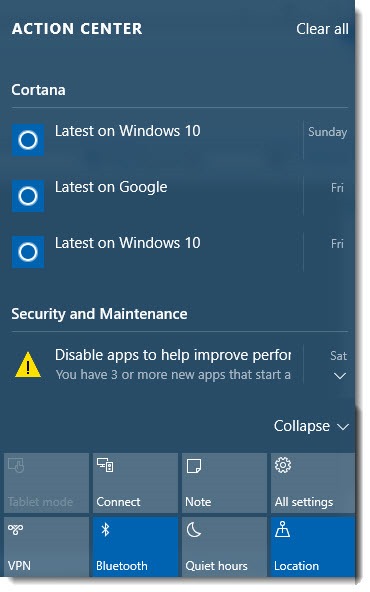Click the Collapse chevron arrow
Image resolution: width=370 pixels, height=592 pixels.
343,427
